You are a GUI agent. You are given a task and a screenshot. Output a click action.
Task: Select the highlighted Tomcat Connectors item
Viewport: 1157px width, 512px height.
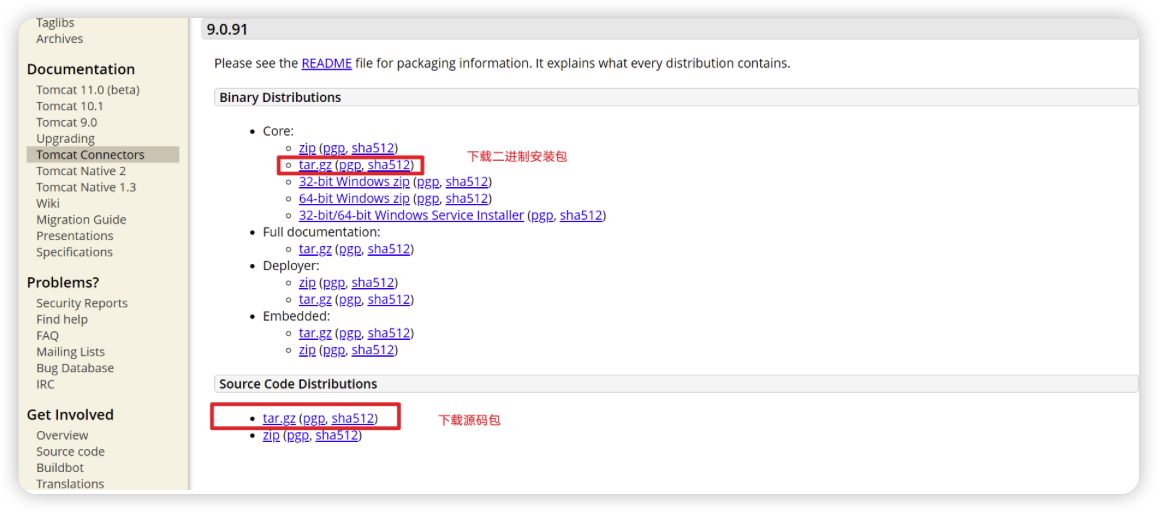103,155
